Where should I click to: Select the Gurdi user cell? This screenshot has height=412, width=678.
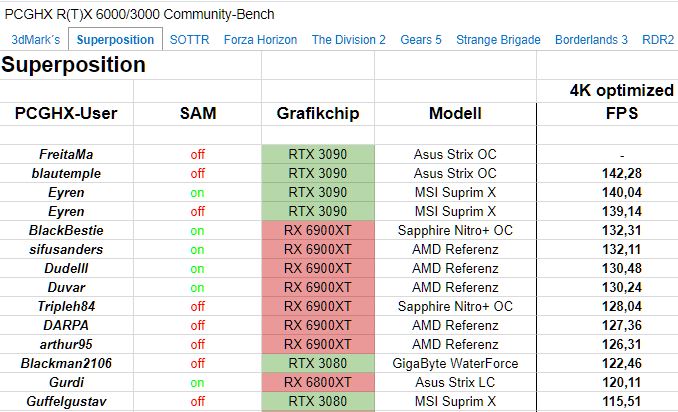click(66, 383)
